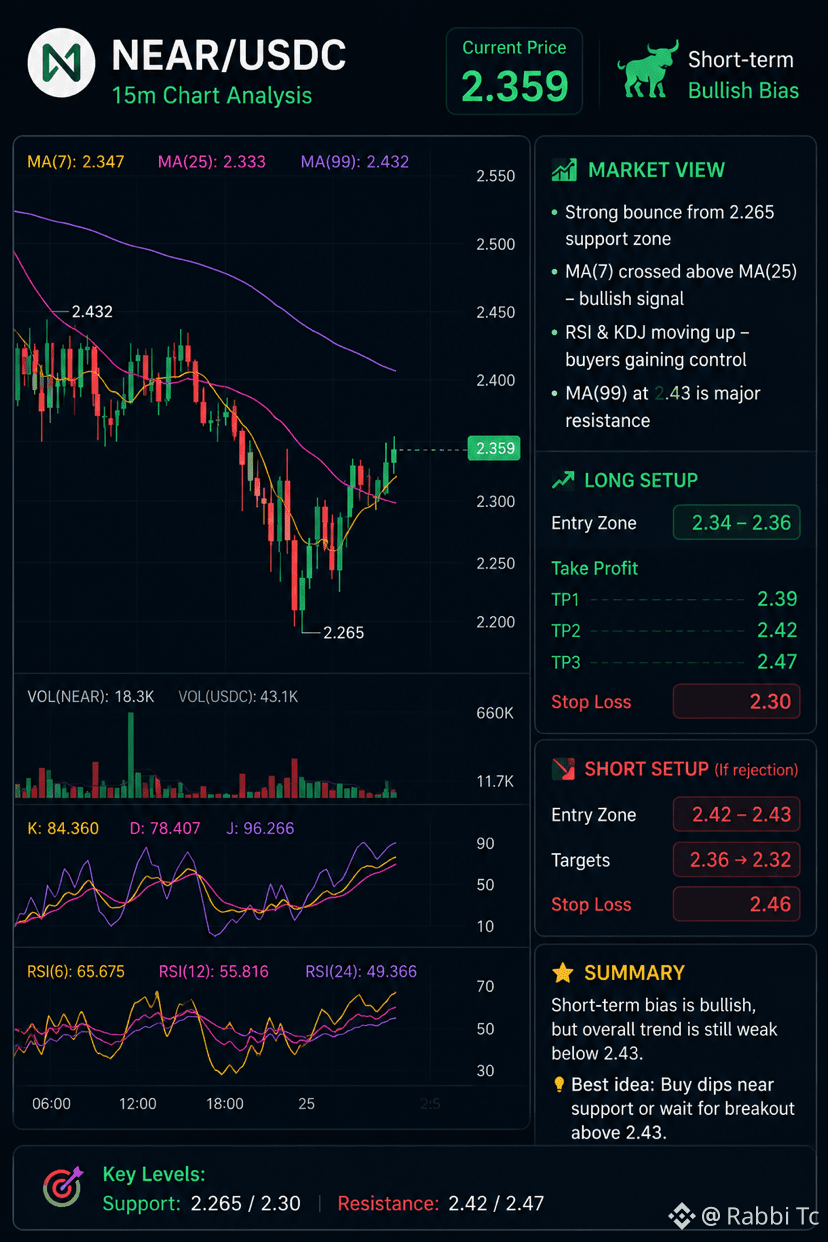
Task: Click the 06:00 time axis label
Action: coord(51,1104)
